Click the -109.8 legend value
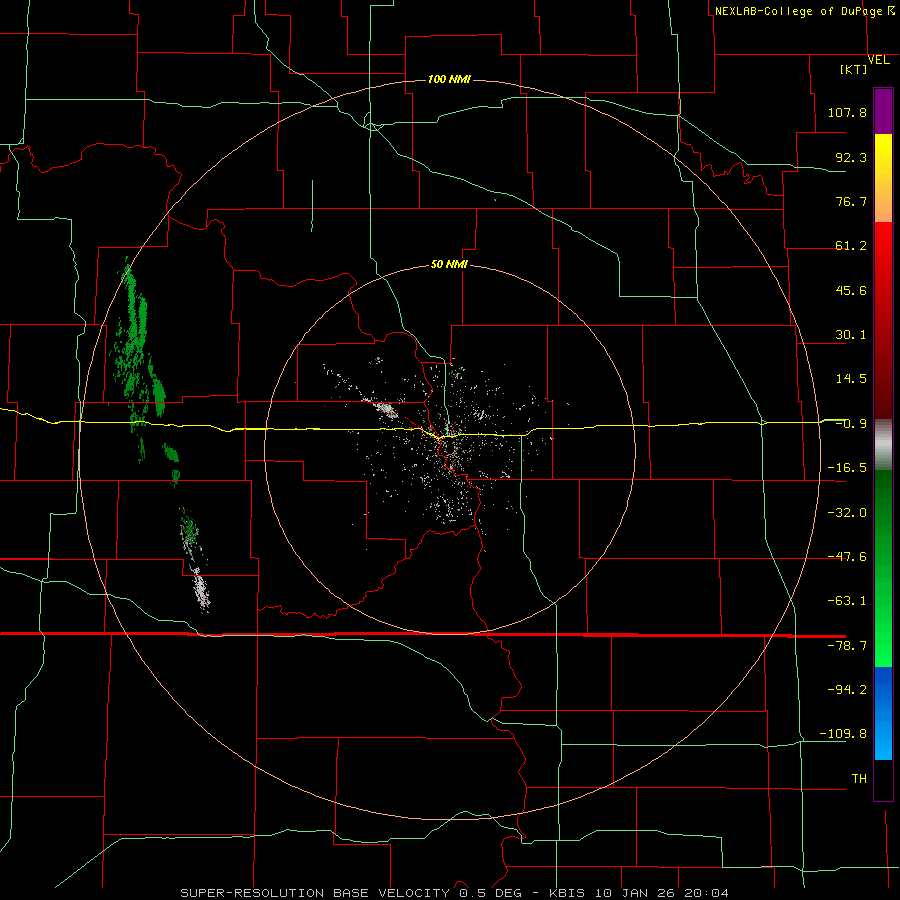The width and height of the screenshot is (900, 900). [x=843, y=734]
